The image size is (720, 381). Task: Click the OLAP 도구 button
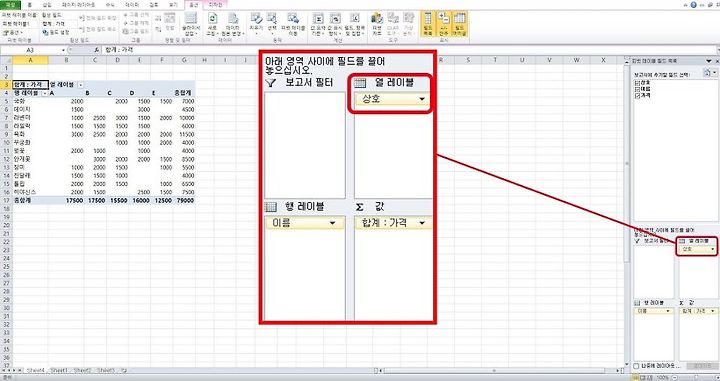point(393,24)
